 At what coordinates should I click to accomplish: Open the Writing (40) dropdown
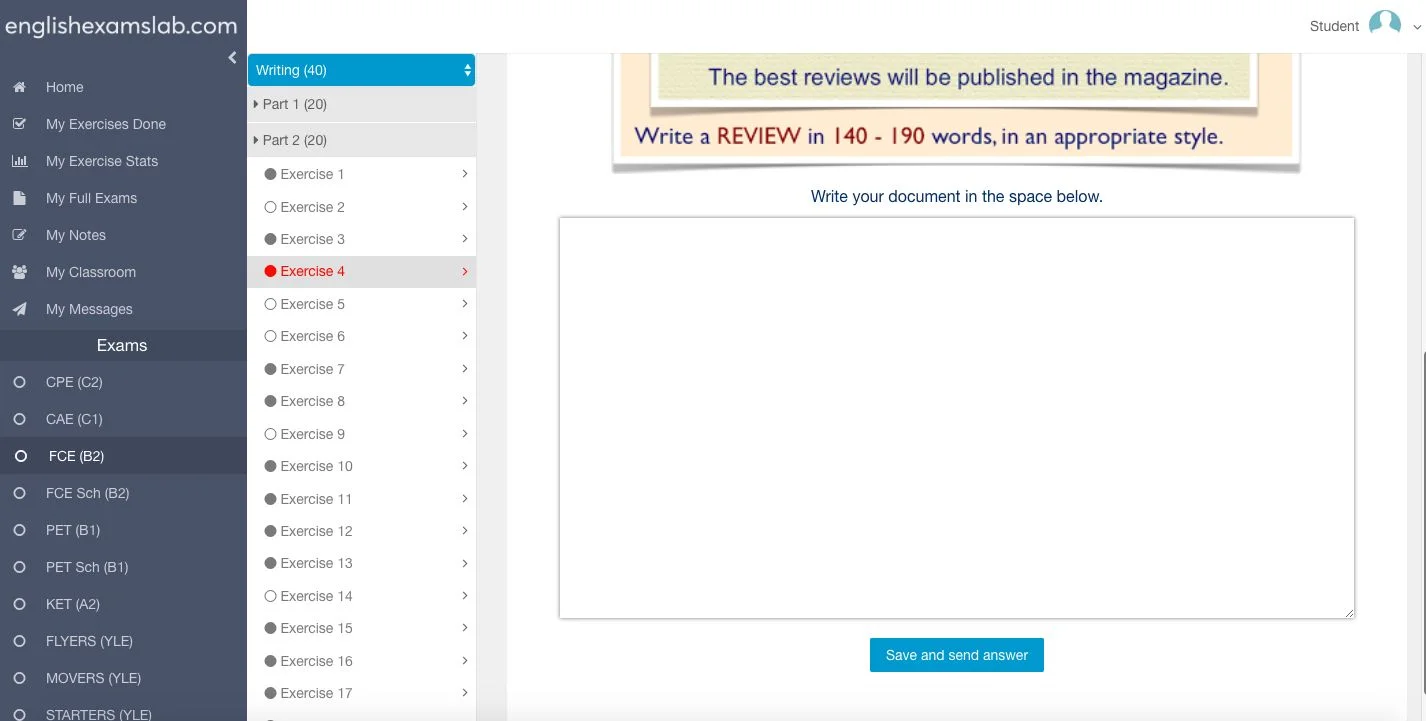coord(361,70)
